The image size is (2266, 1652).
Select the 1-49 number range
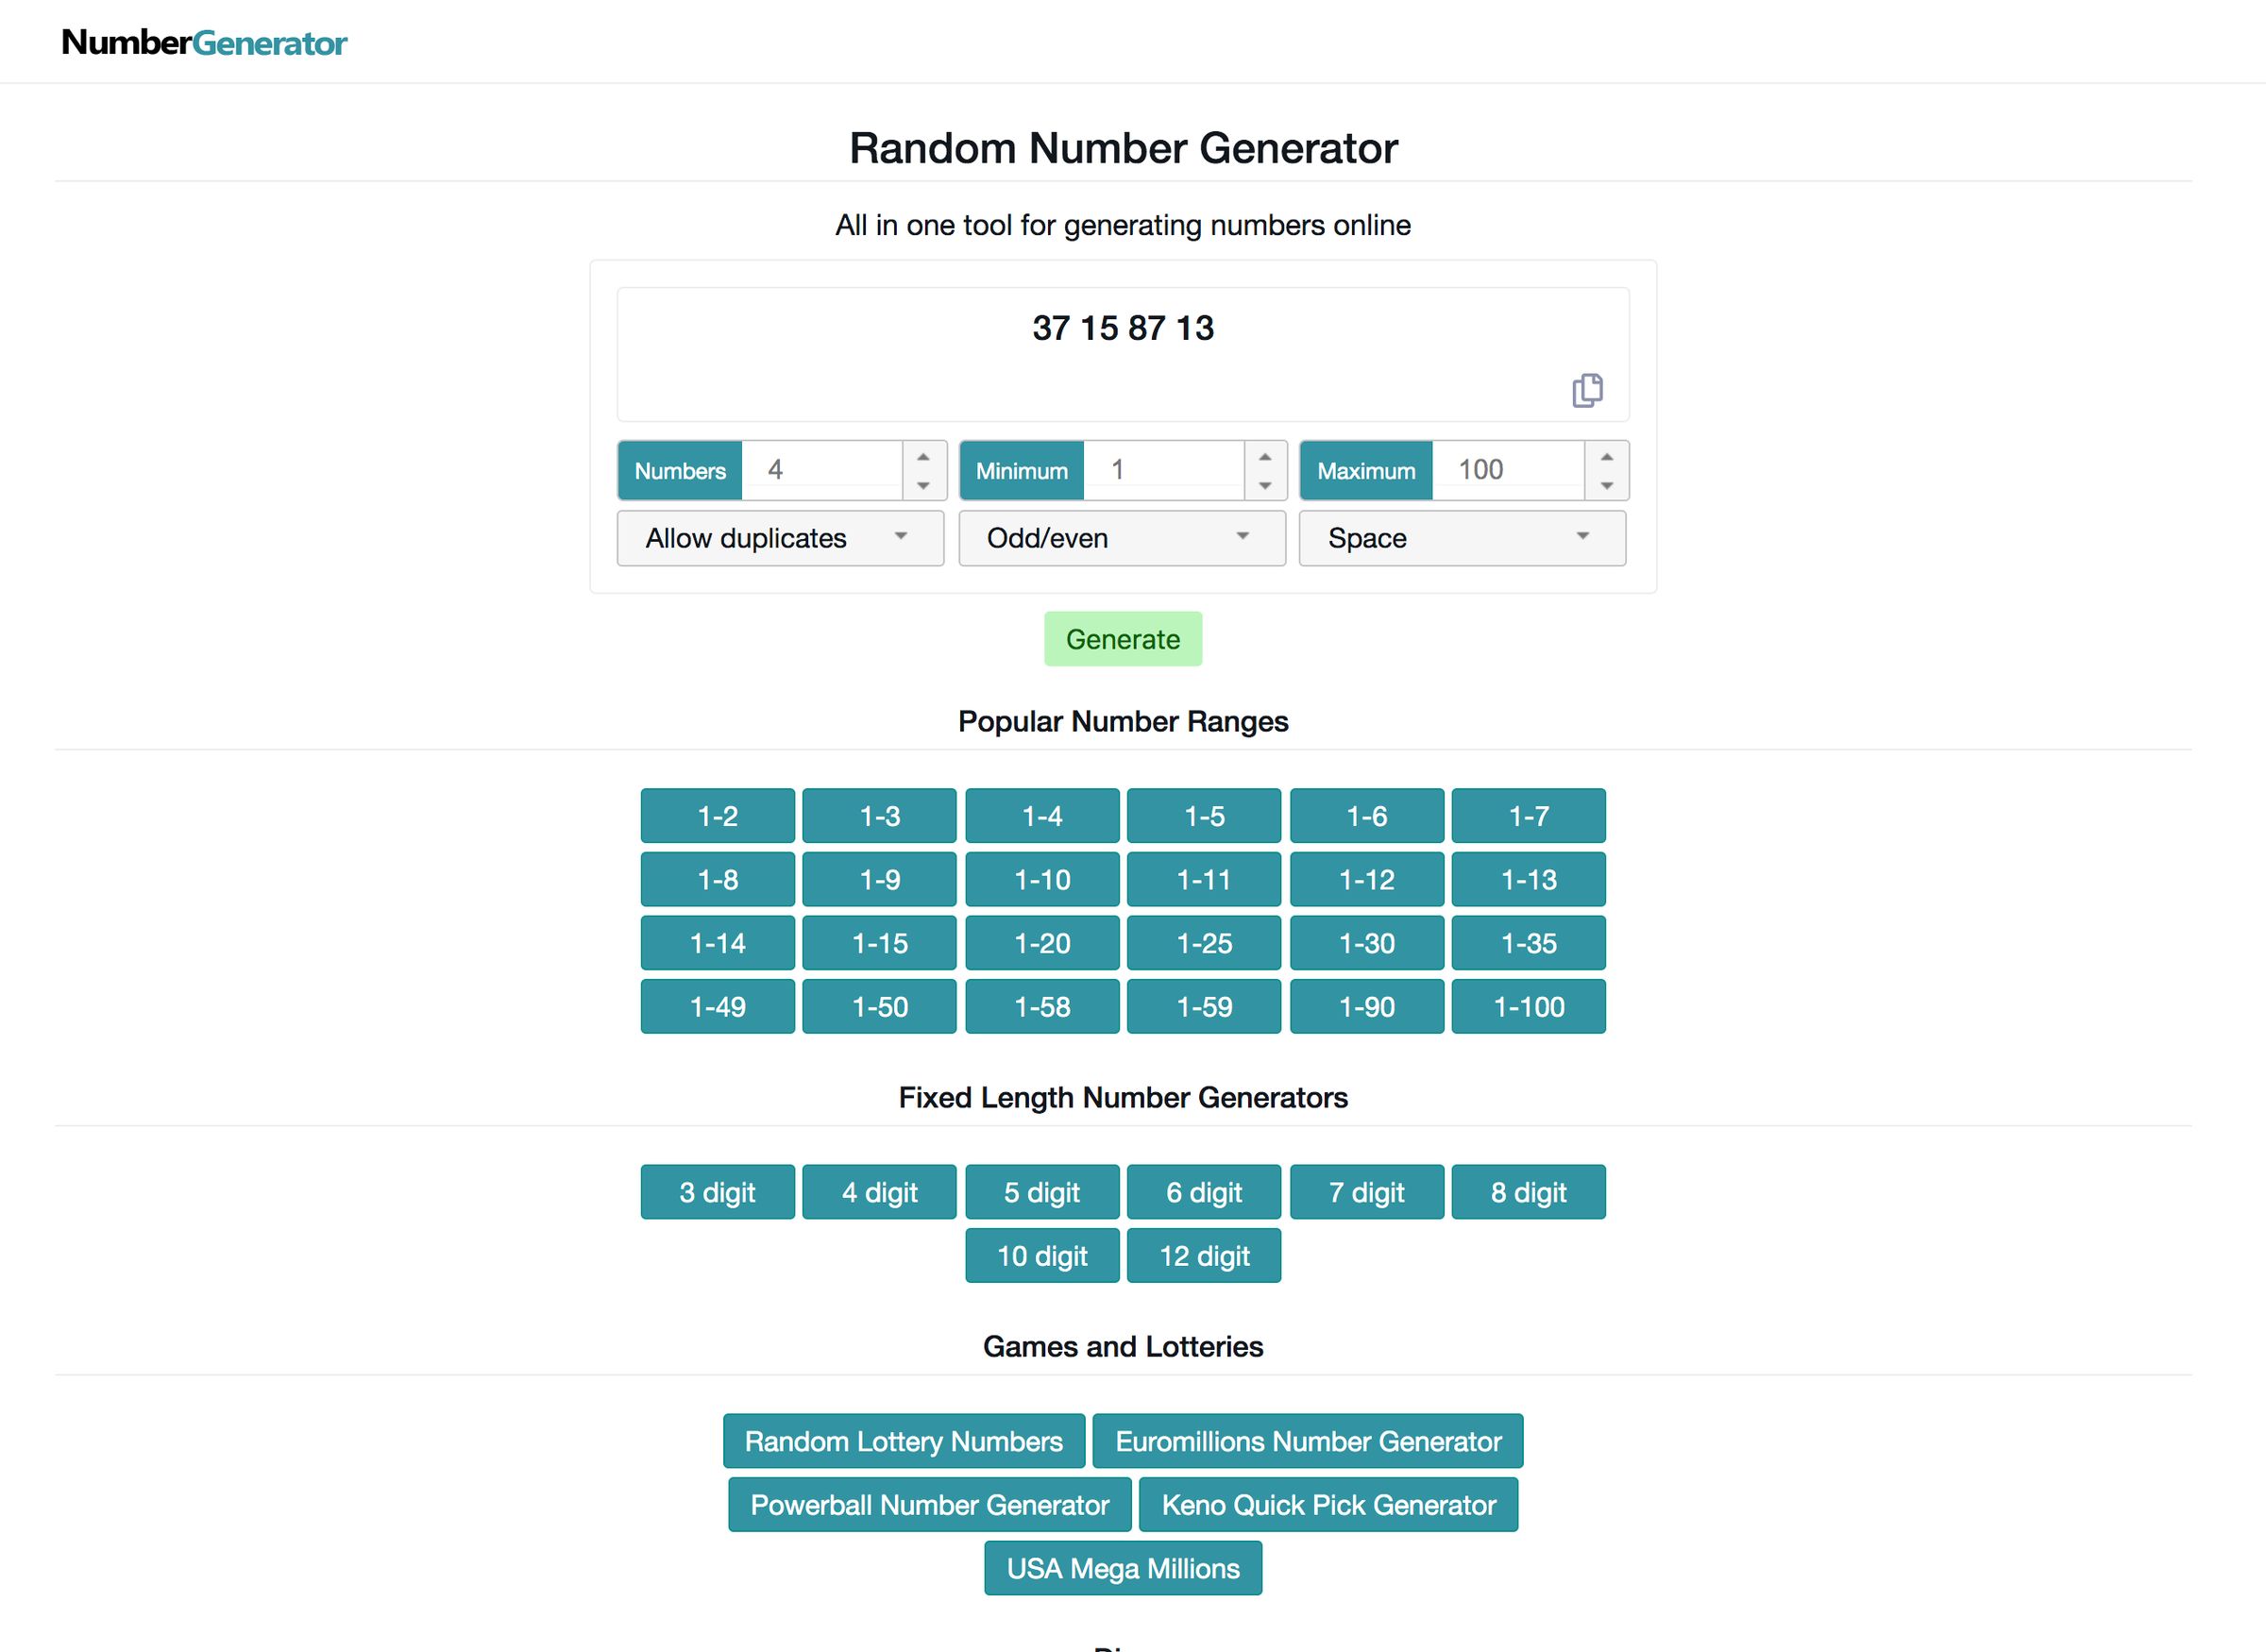[717, 1006]
